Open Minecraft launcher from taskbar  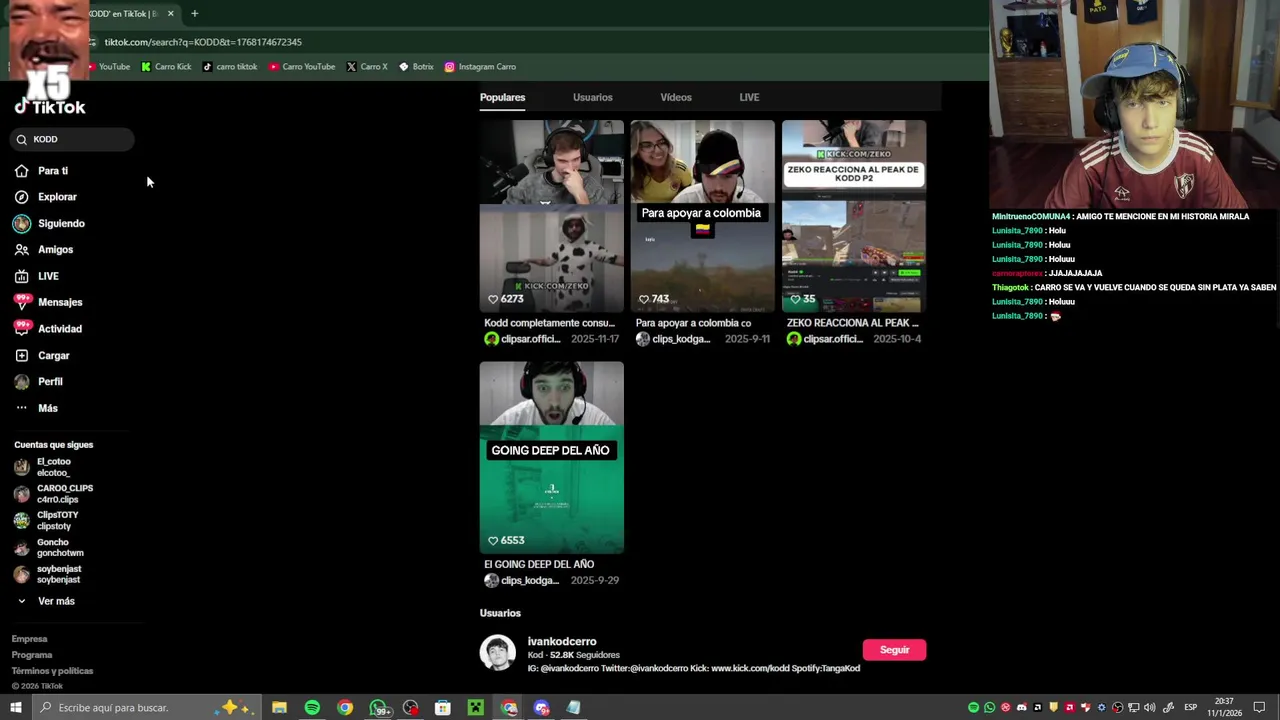475,708
